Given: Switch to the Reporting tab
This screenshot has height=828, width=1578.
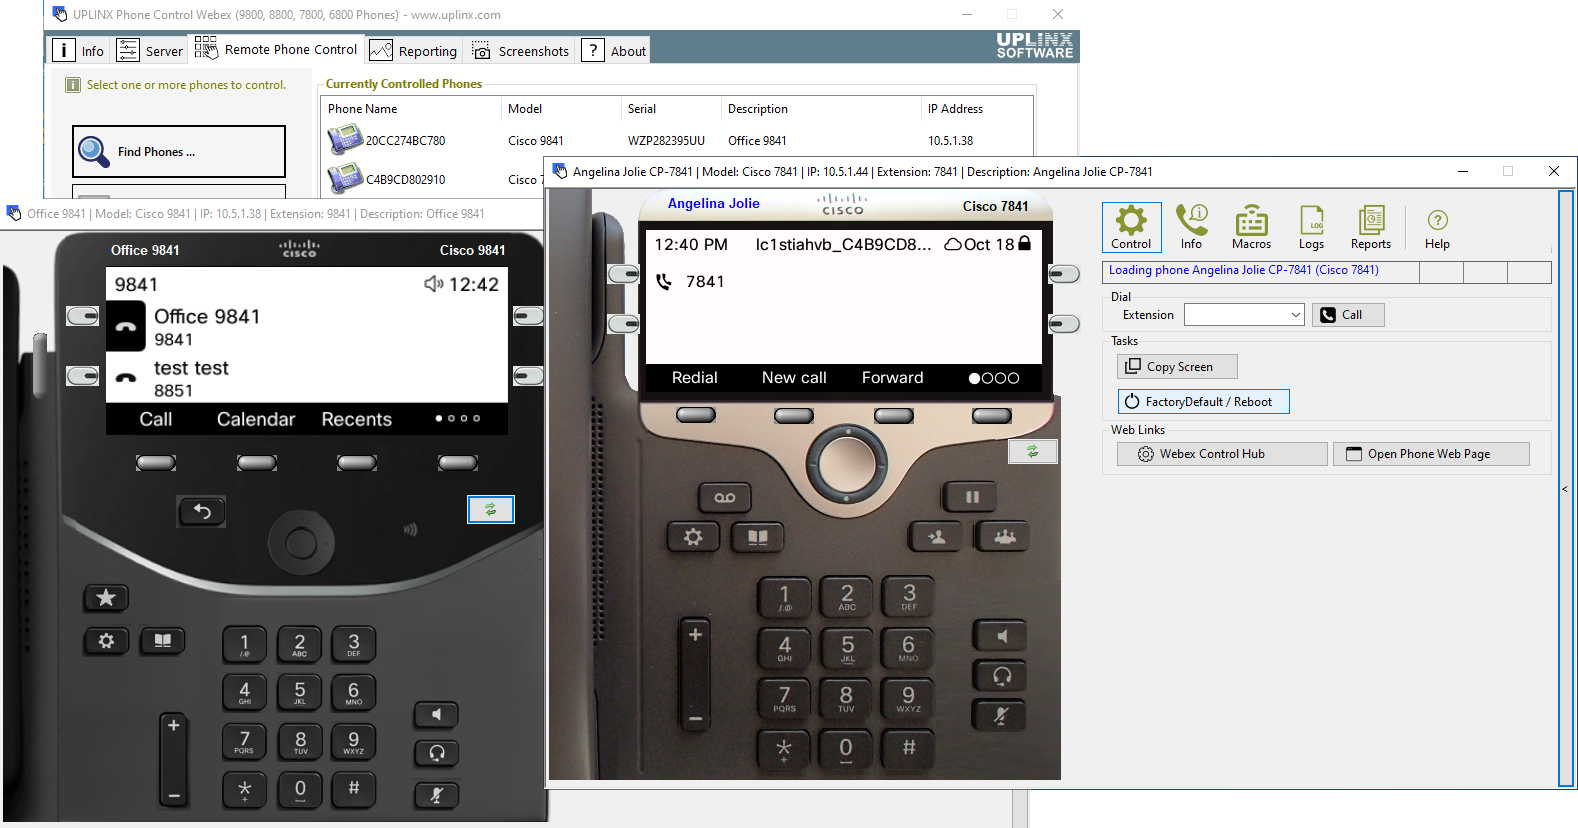Looking at the screenshot, I should tap(414, 51).
